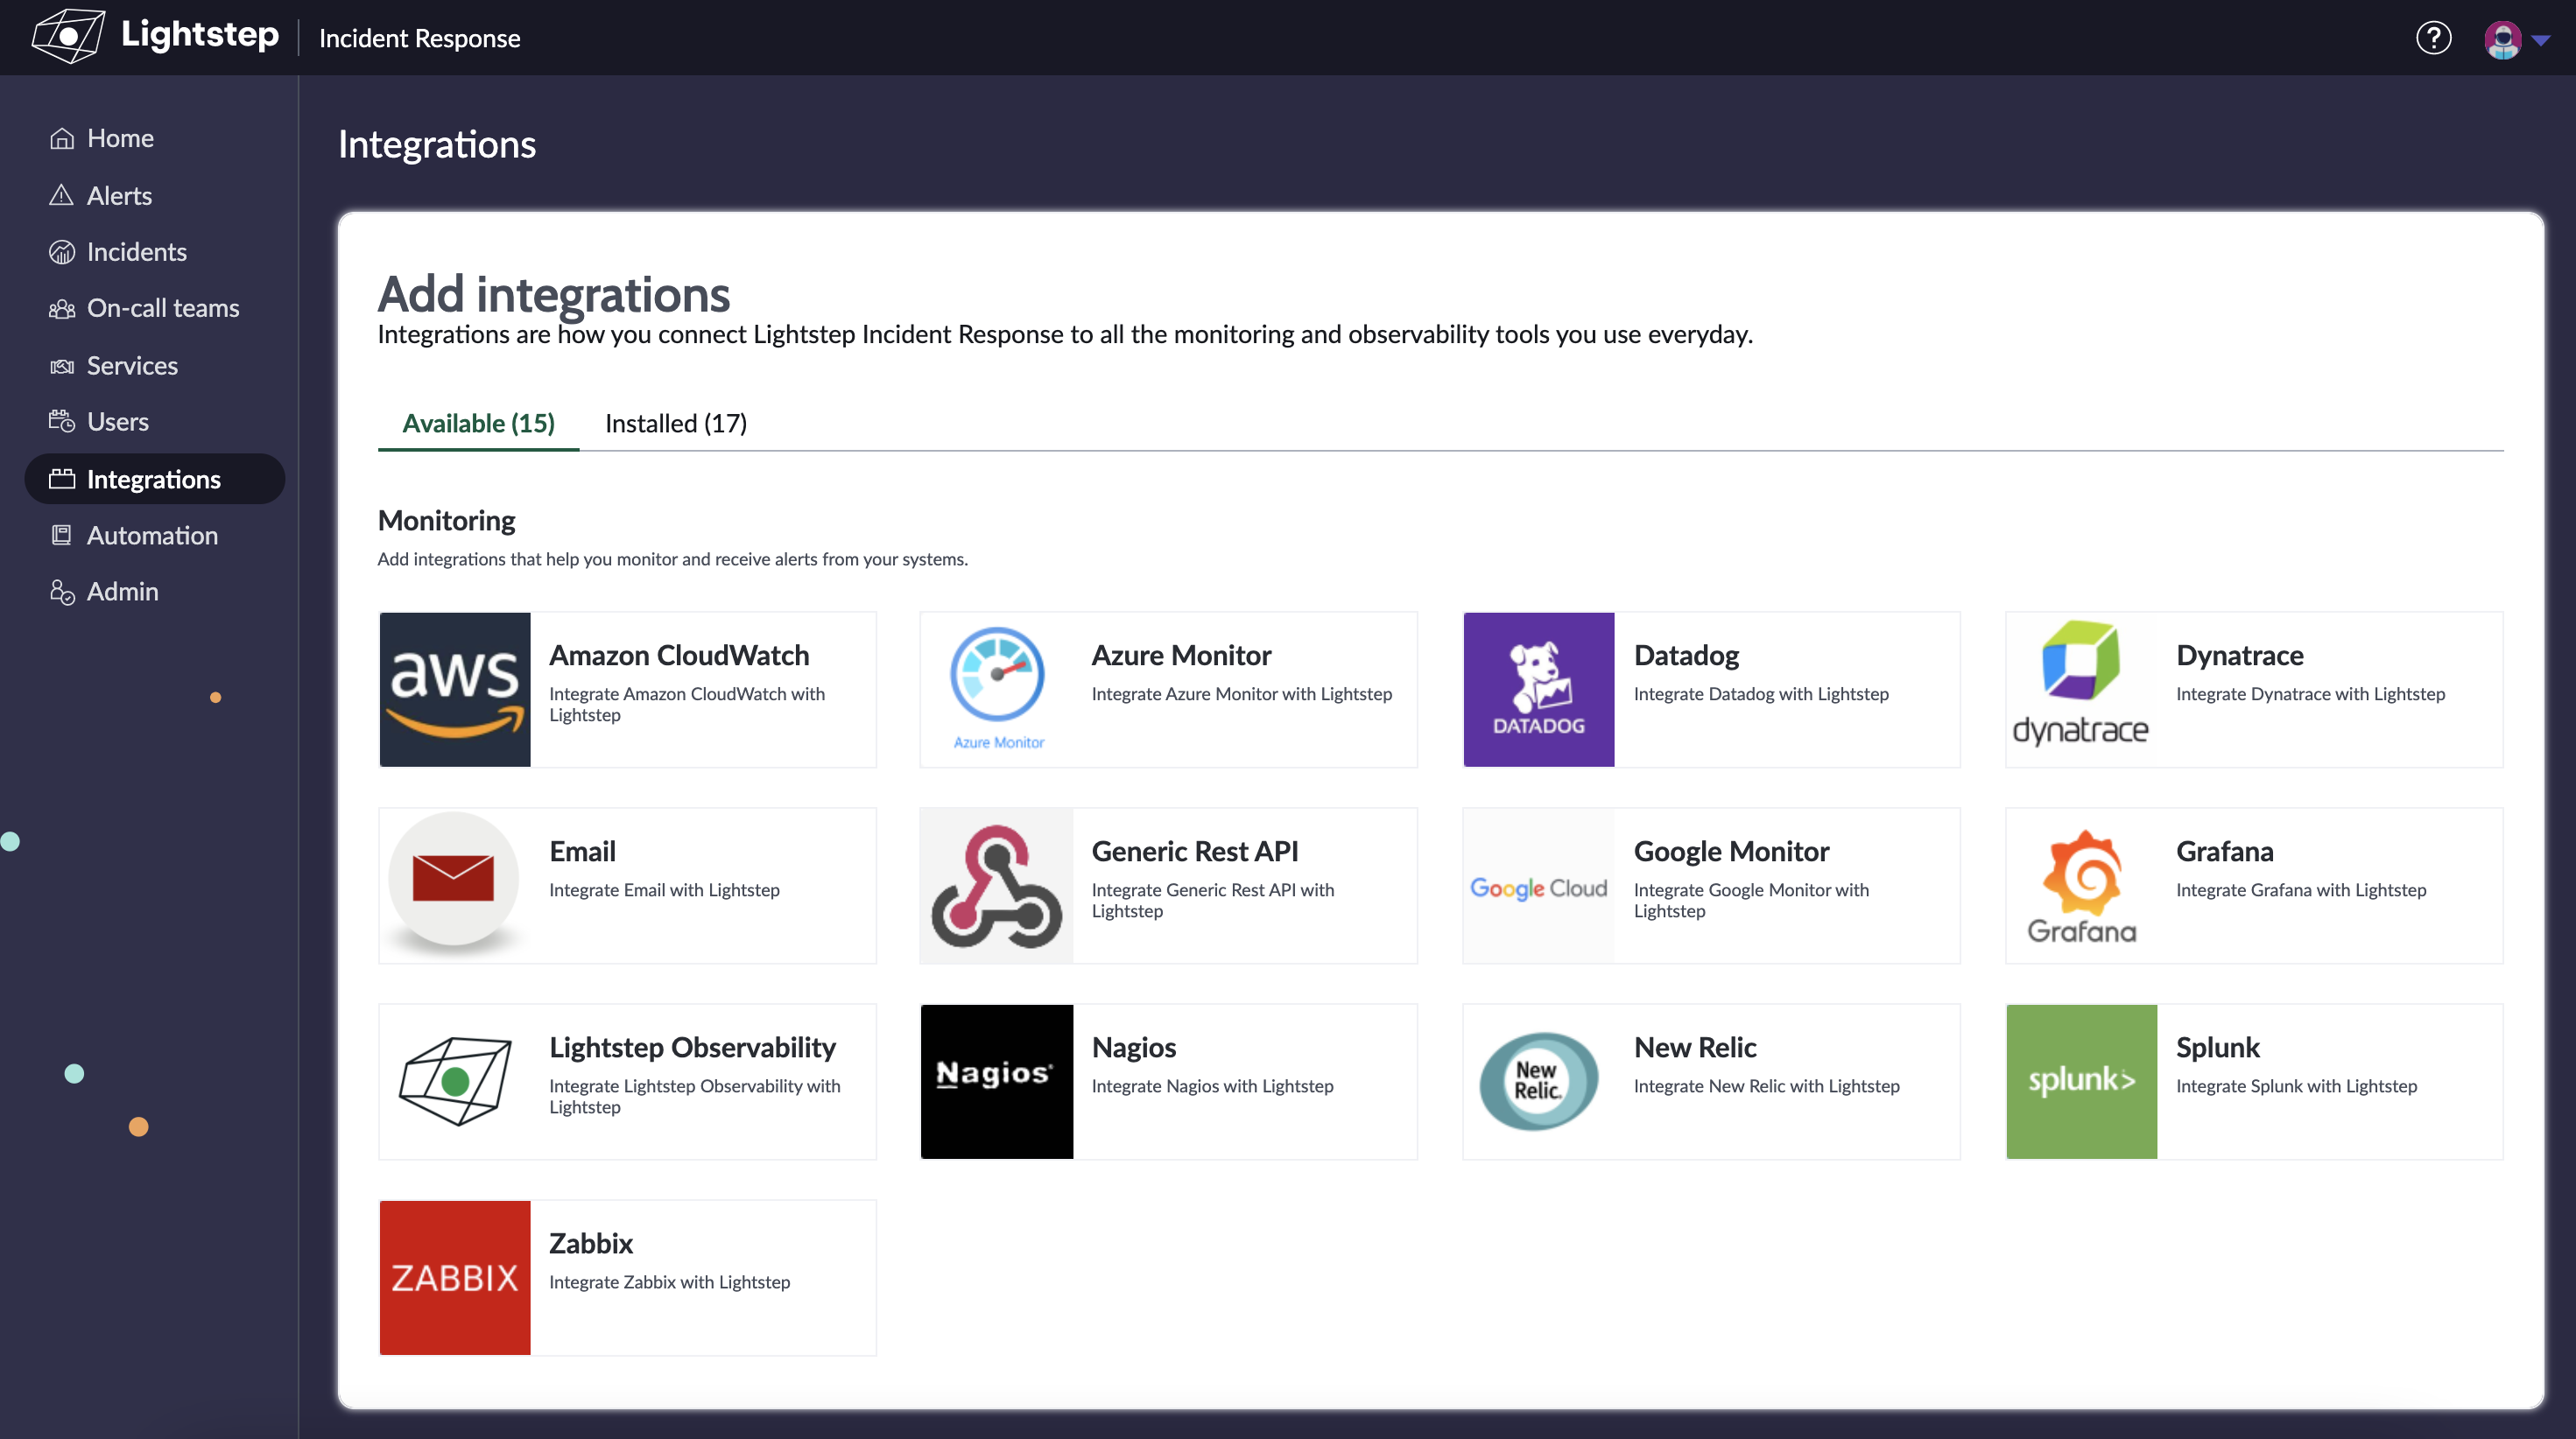The height and width of the screenshot is (1439, 2576).
Task: Open the help question mark icon
Action: (2433, 38)
